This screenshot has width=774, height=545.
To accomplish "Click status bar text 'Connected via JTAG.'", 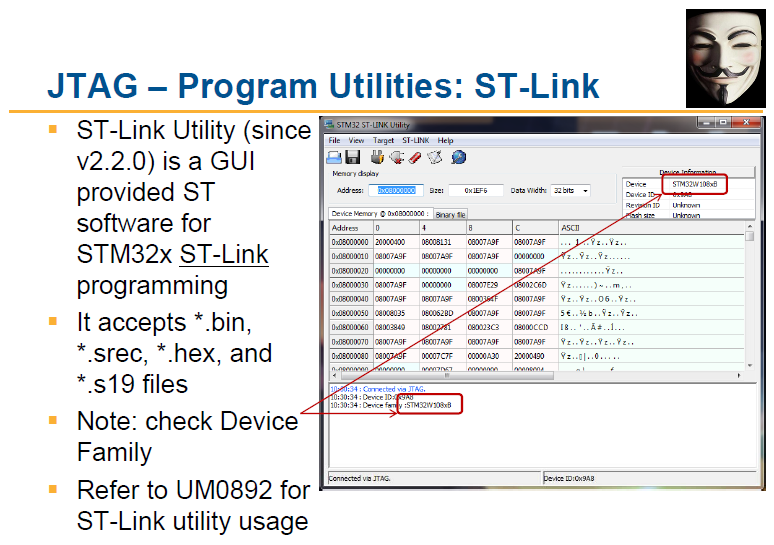I will pyautogui.click(x=359, y=478).
